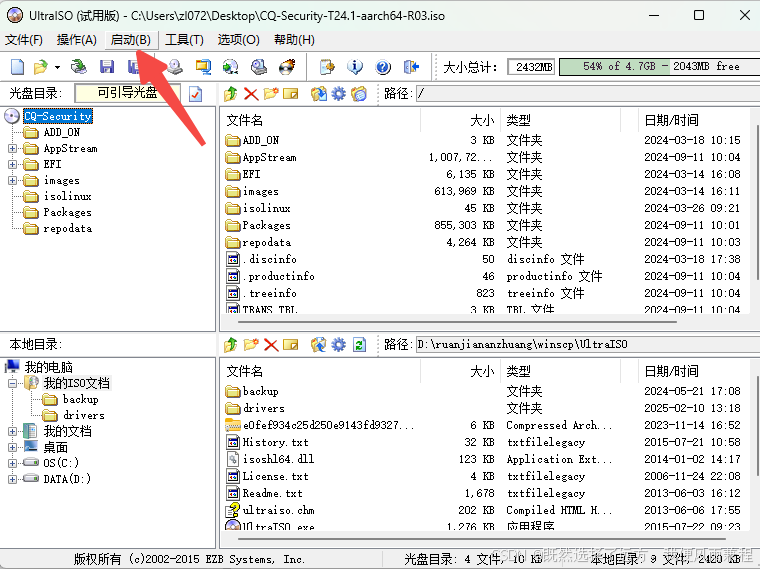Viewport: 760px width, 569px height.
Task: Click the boot info icon beside 可引导光盘
Action: 195,94
